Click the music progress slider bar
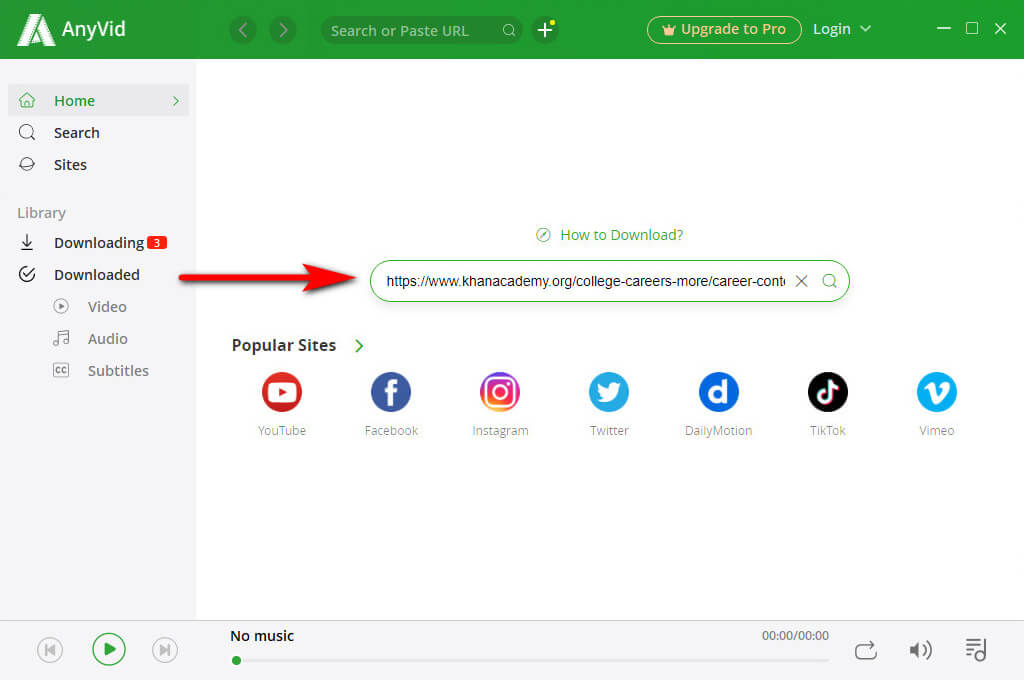Image resolution: width=1024 pixels, height=680 pixels. coord(530,660)
